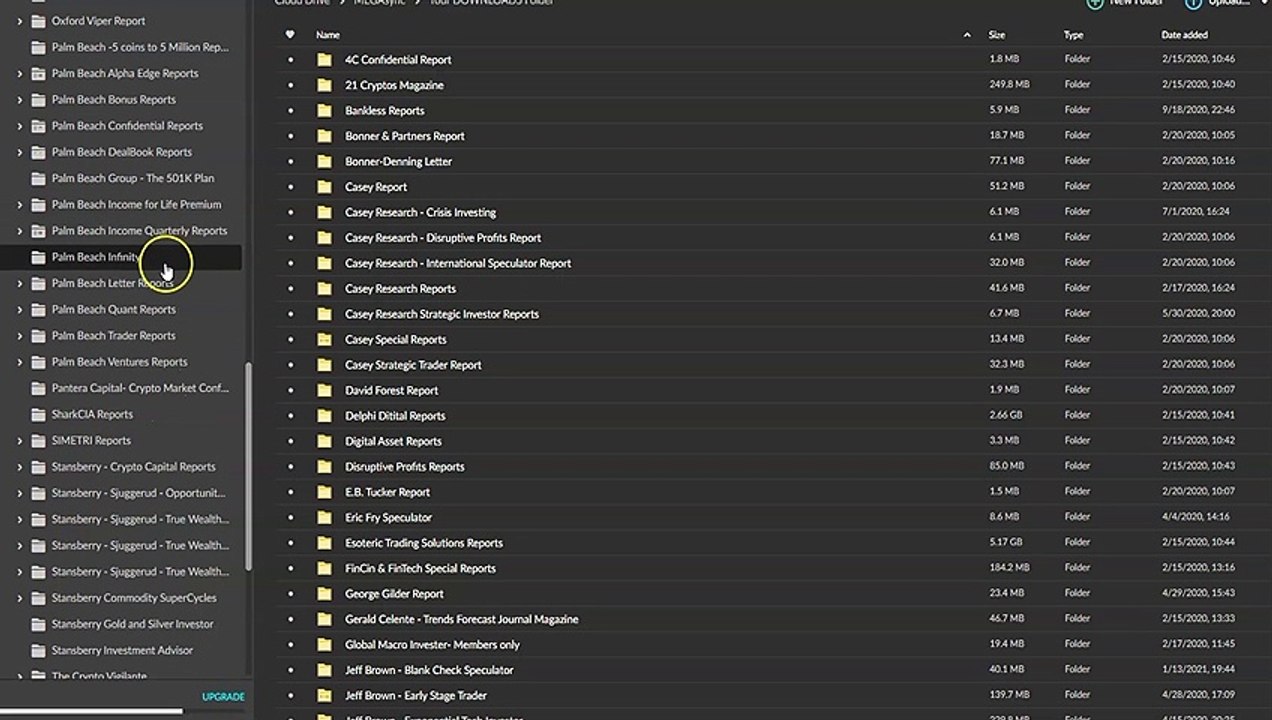This screenshot has height=720, width=1272.
Task: Sort the file list by Name column
Action: tap(328, 35)
